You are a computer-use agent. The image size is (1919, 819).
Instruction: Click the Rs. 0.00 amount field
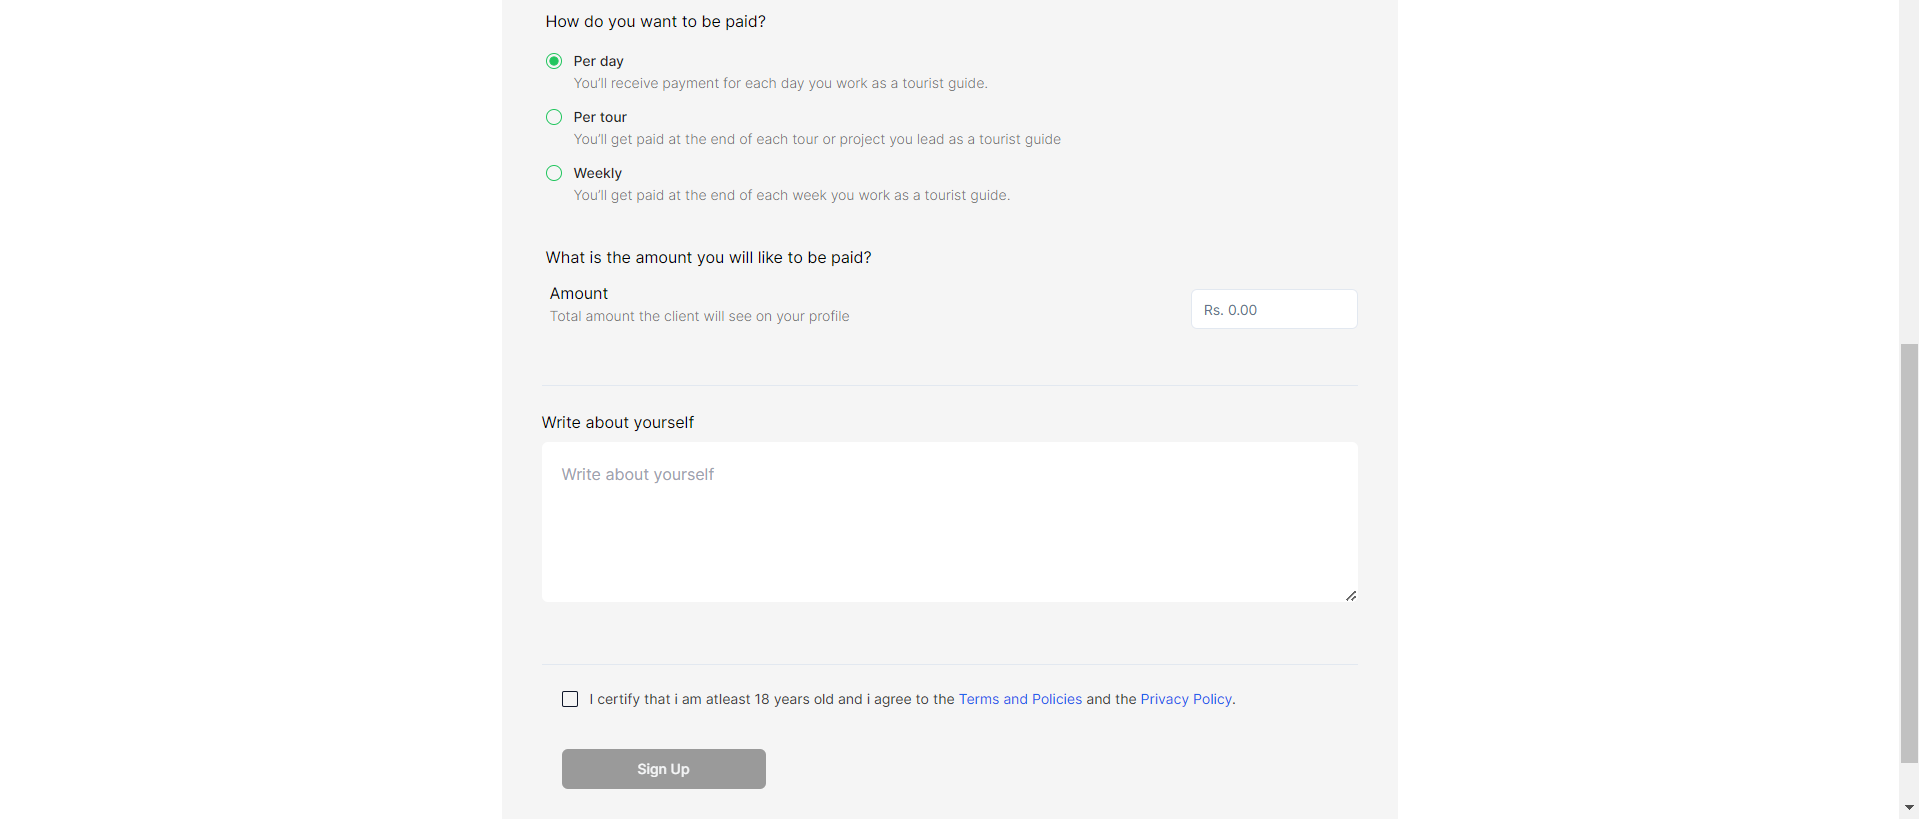[x=1274, y=310]
